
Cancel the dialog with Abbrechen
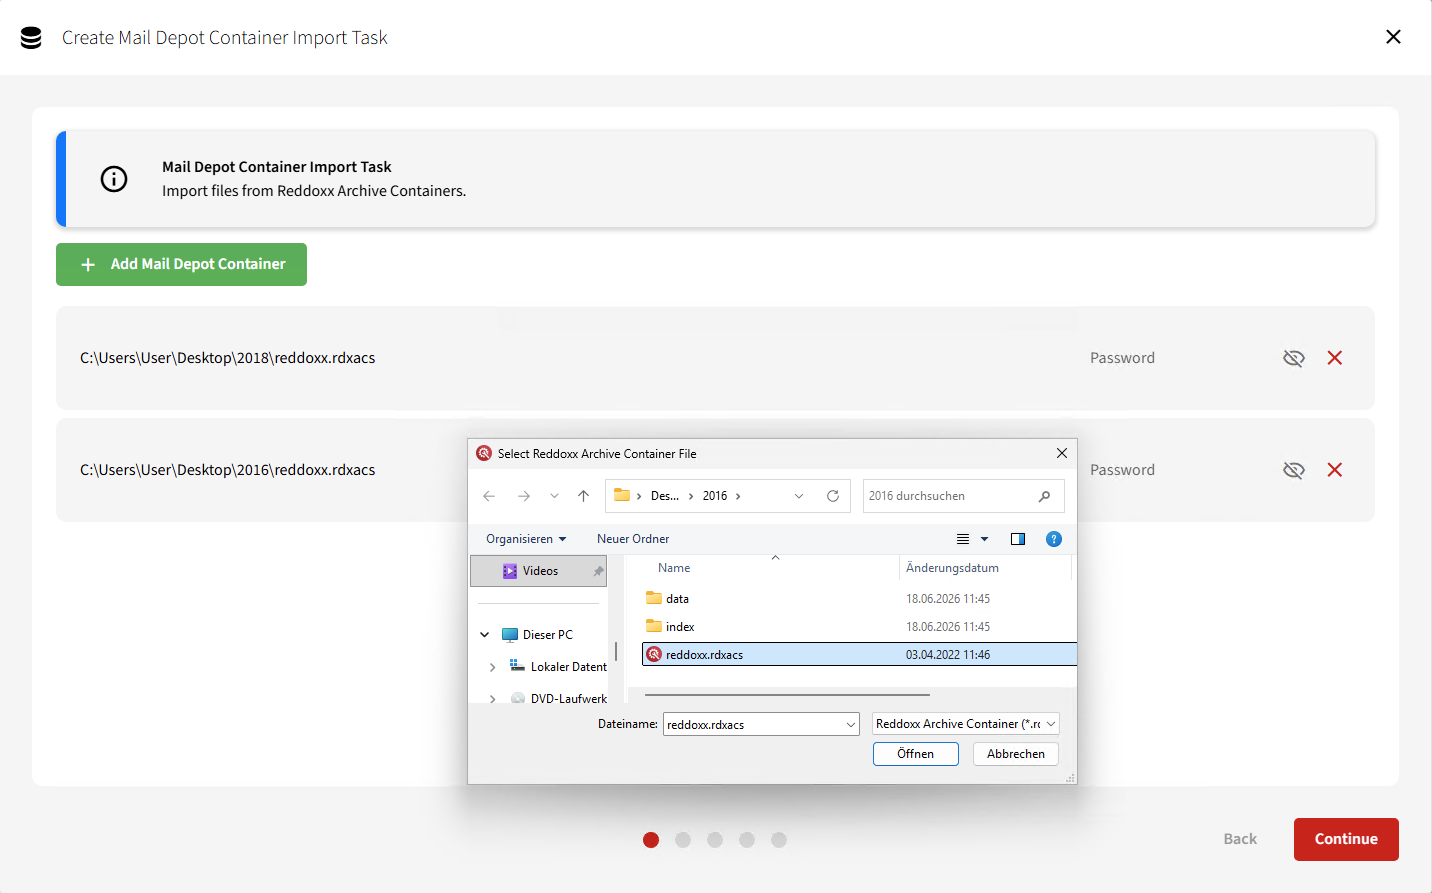tap(1015, 754)
